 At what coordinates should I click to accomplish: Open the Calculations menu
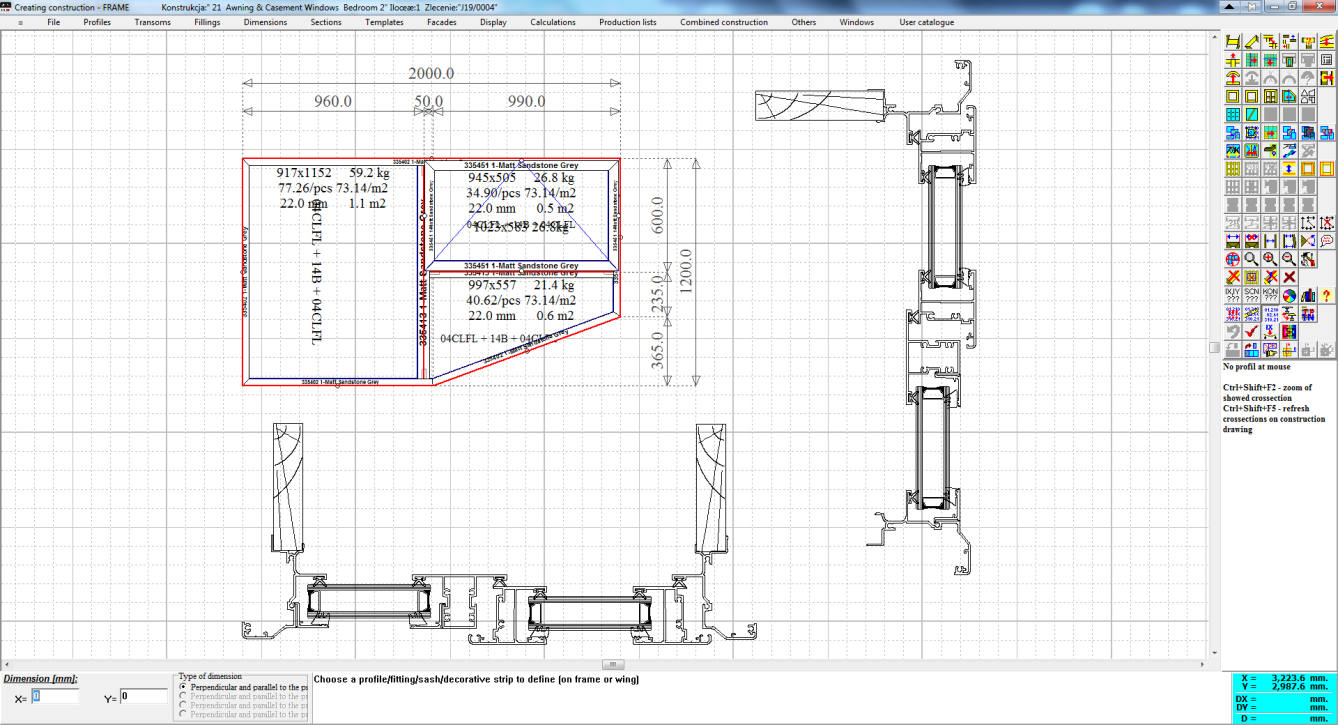tap(553, 22)
